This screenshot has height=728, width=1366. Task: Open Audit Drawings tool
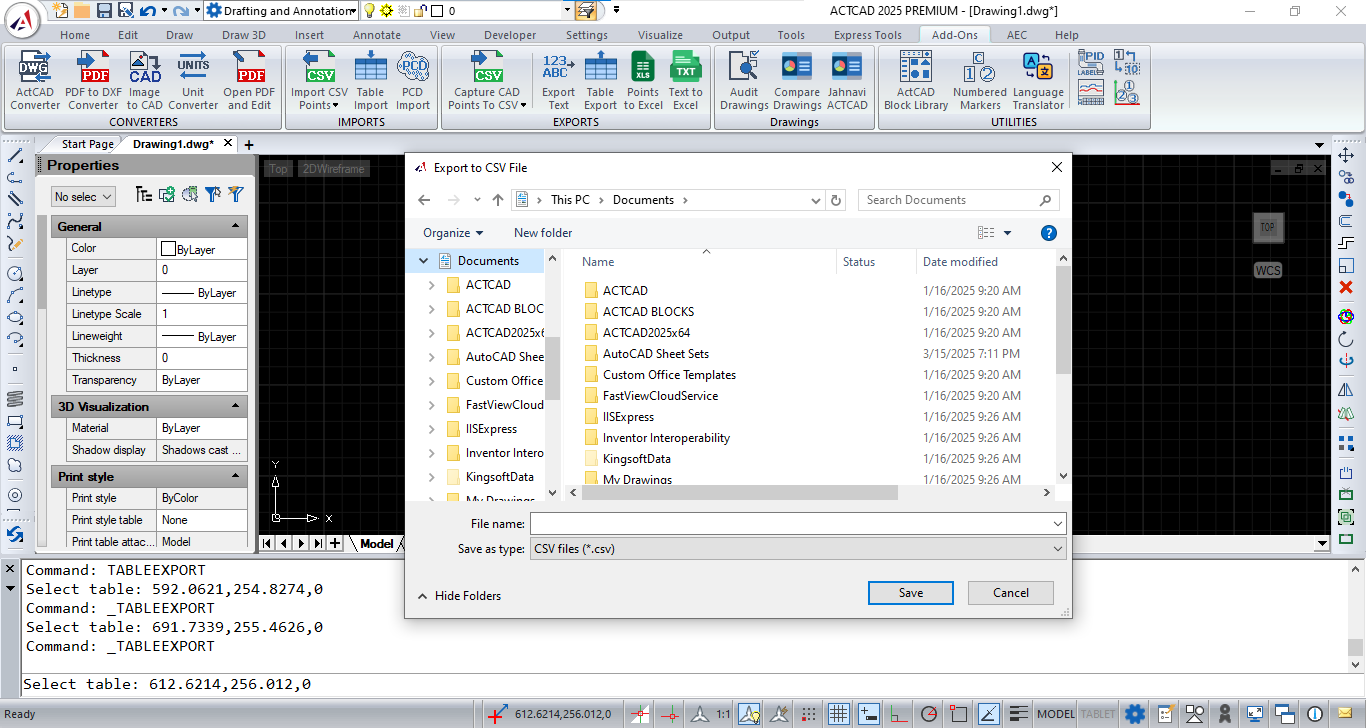[744, 80]
